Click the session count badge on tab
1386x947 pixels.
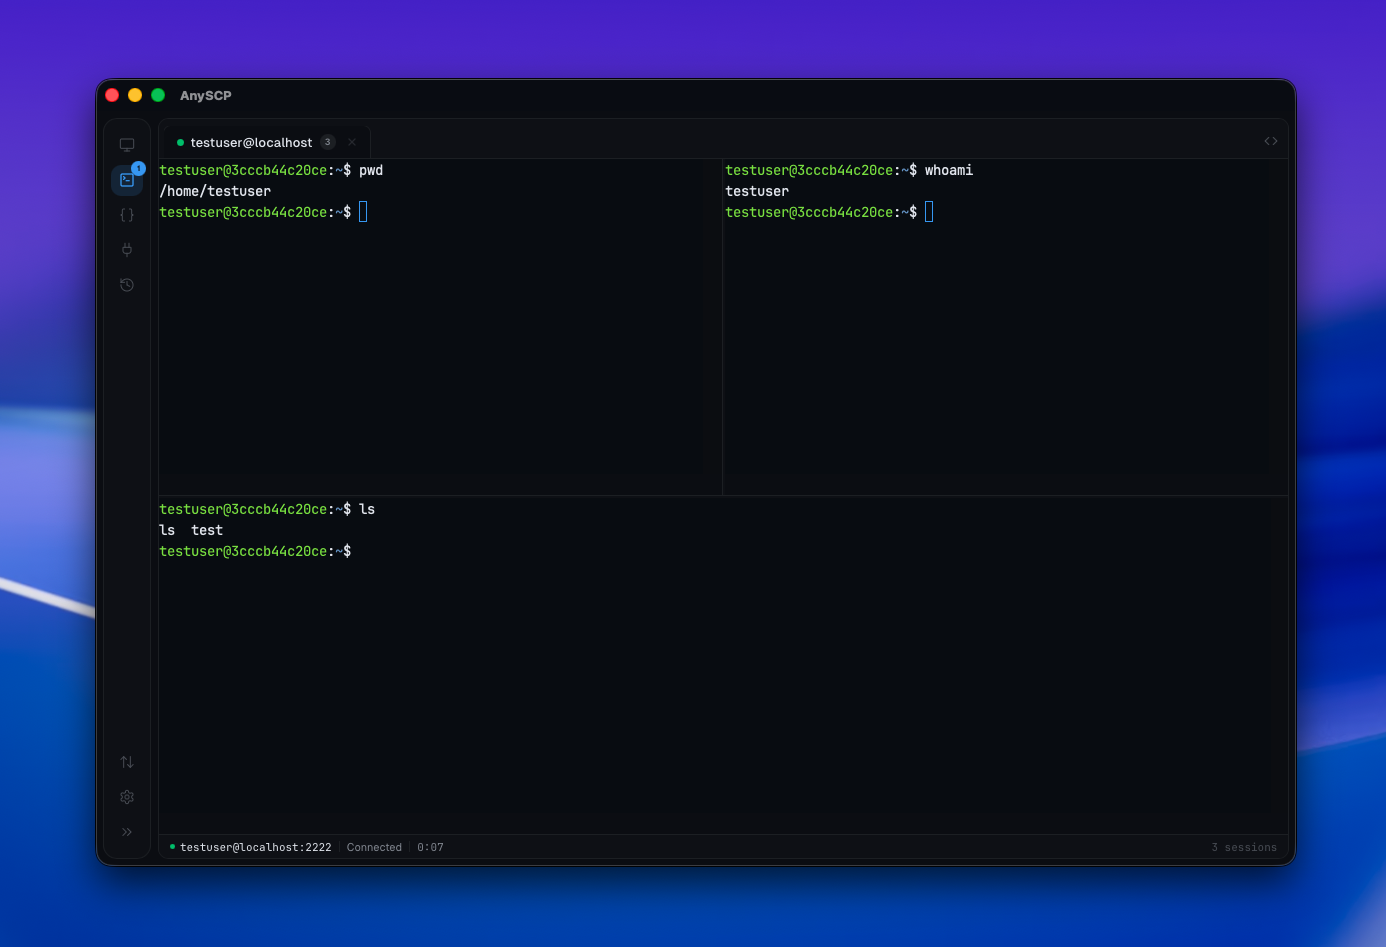(x=328, y=142)
